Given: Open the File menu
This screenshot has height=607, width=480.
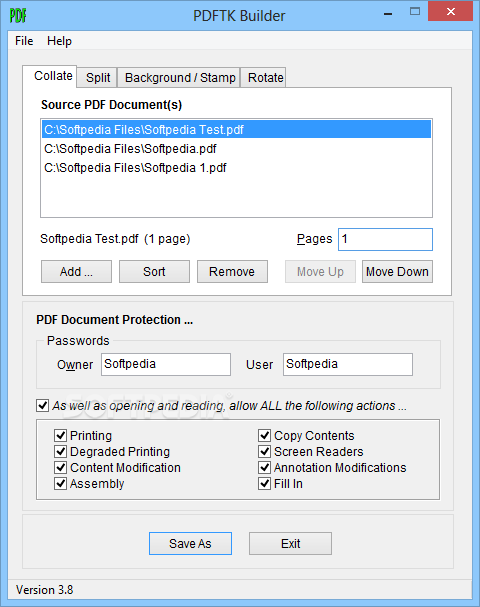Looking at the screenshot, I should pos(24,41).
